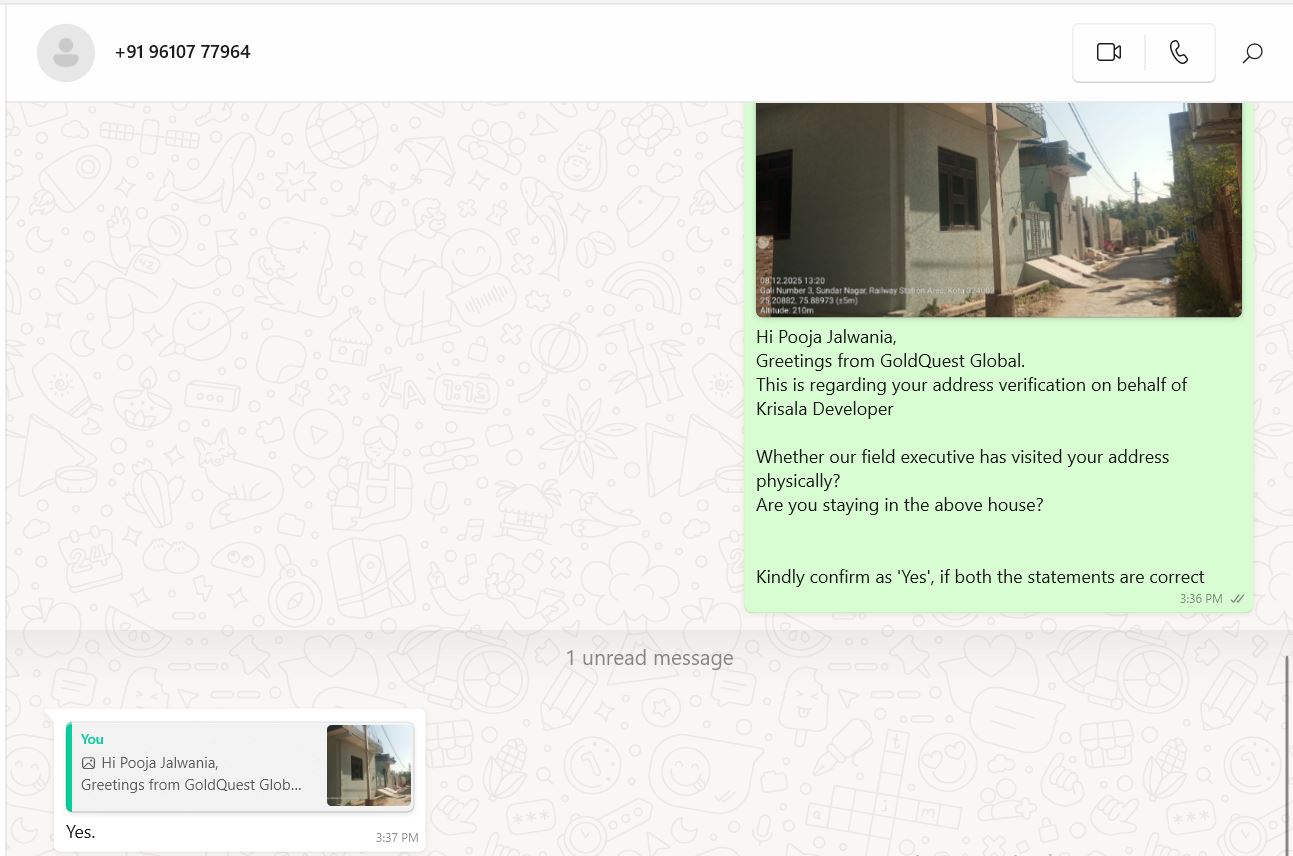The width and height of the screenshot is (1293, 856).
Task: Click the contact's profile avatar
Action: click(x=66, y=53)
